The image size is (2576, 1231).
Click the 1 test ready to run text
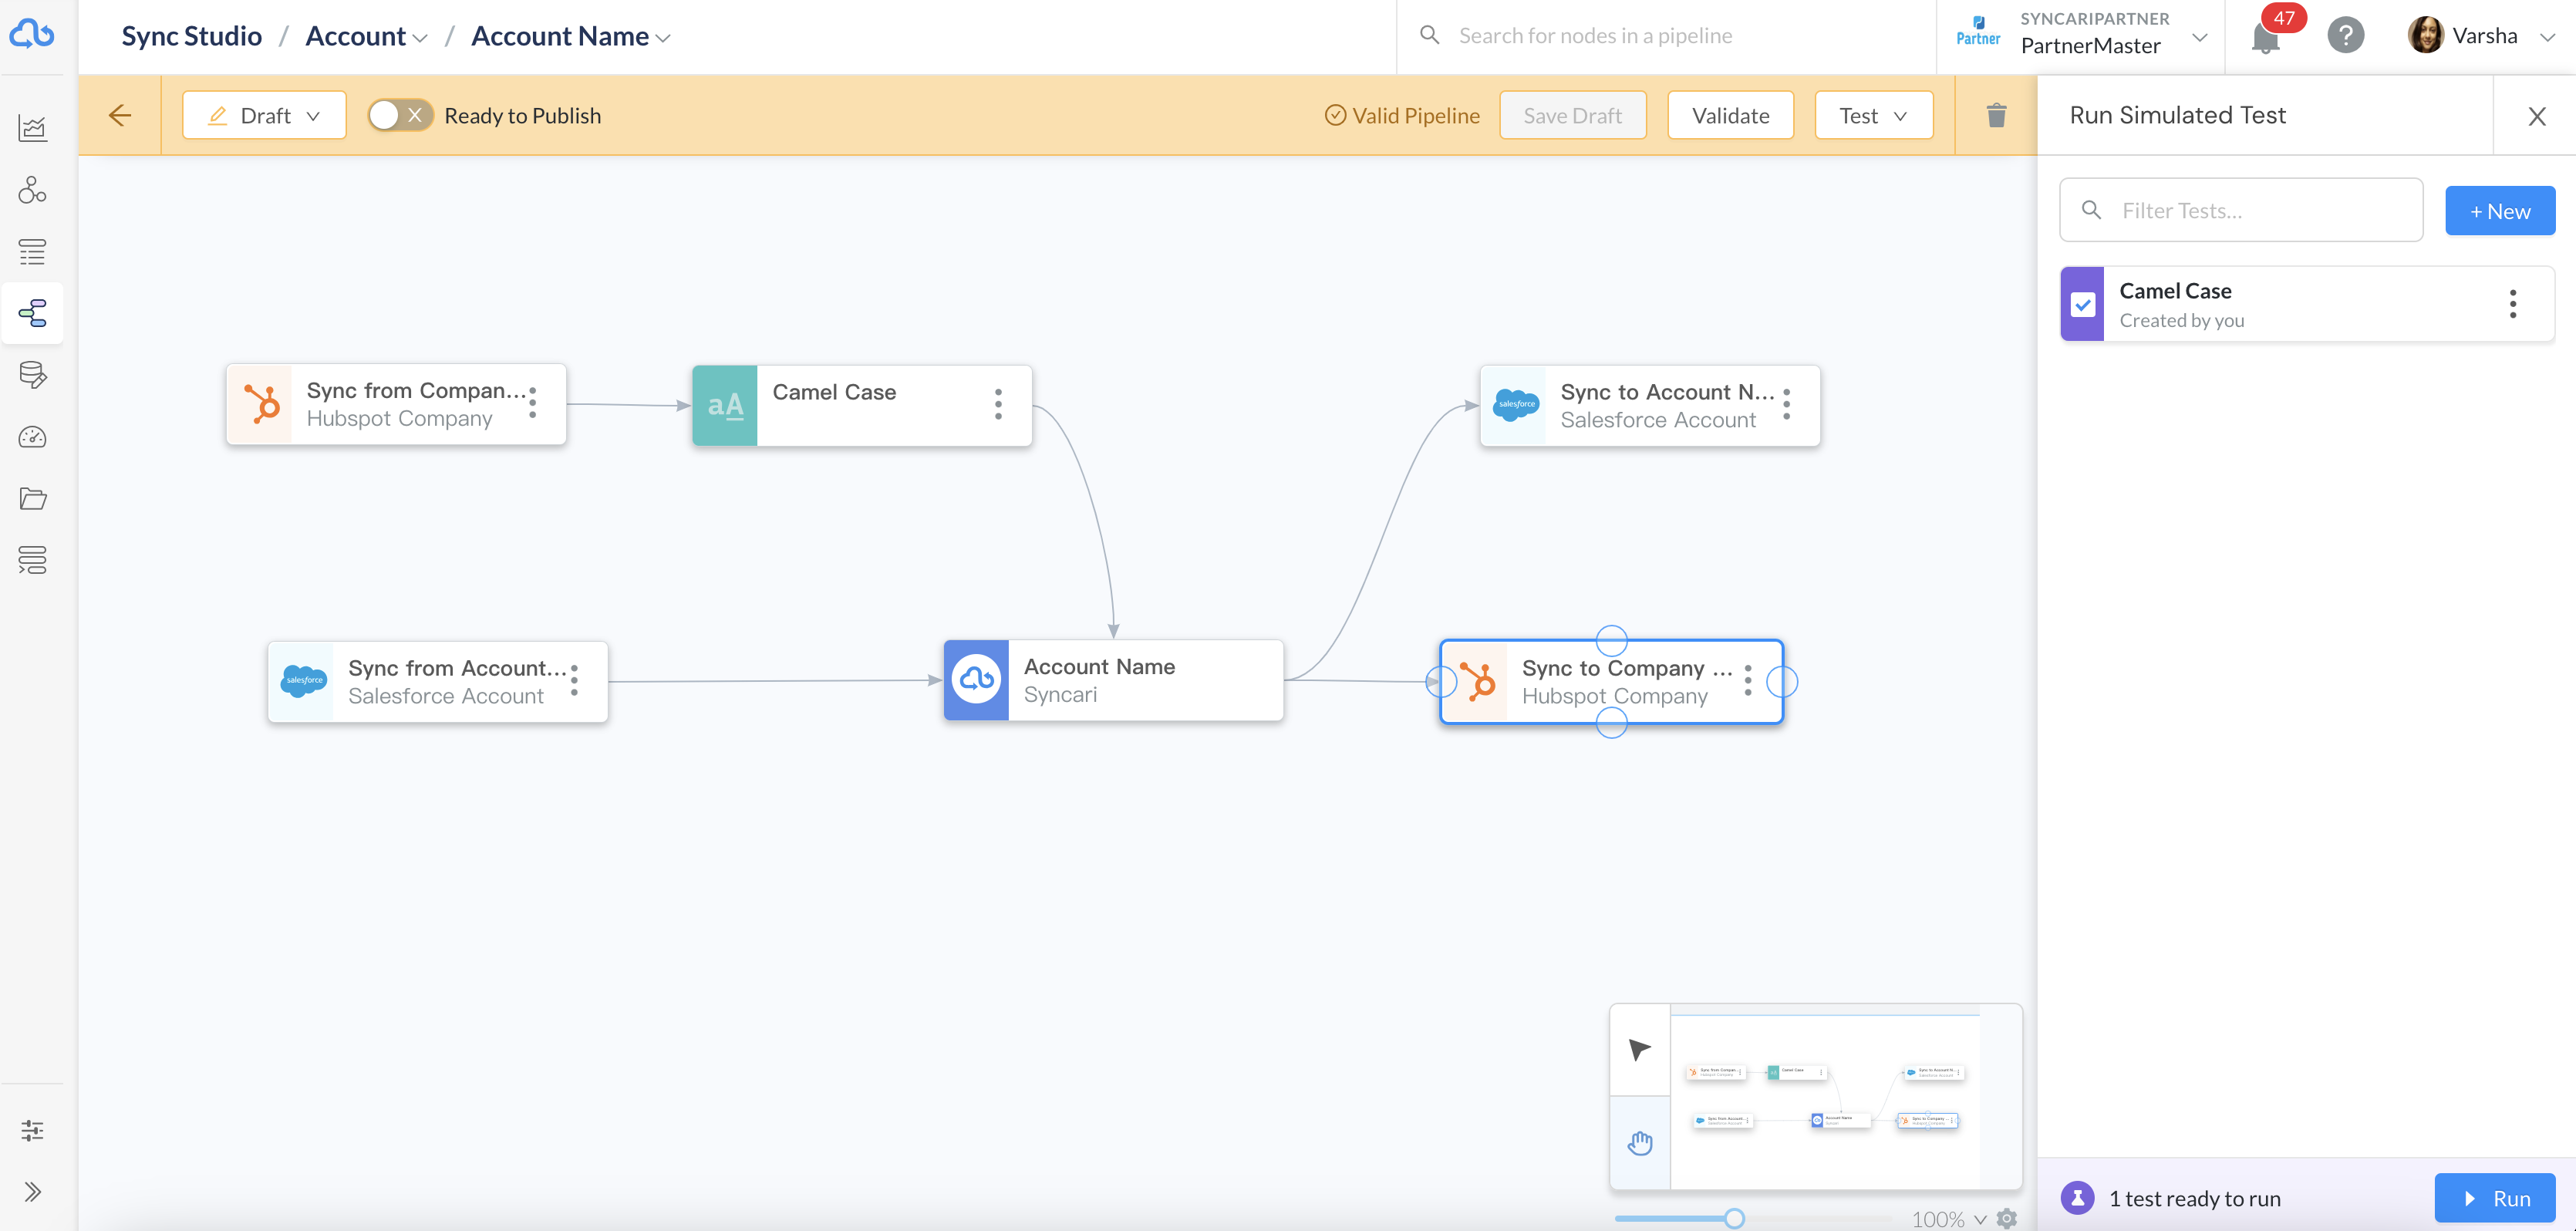[2195, 1198]
